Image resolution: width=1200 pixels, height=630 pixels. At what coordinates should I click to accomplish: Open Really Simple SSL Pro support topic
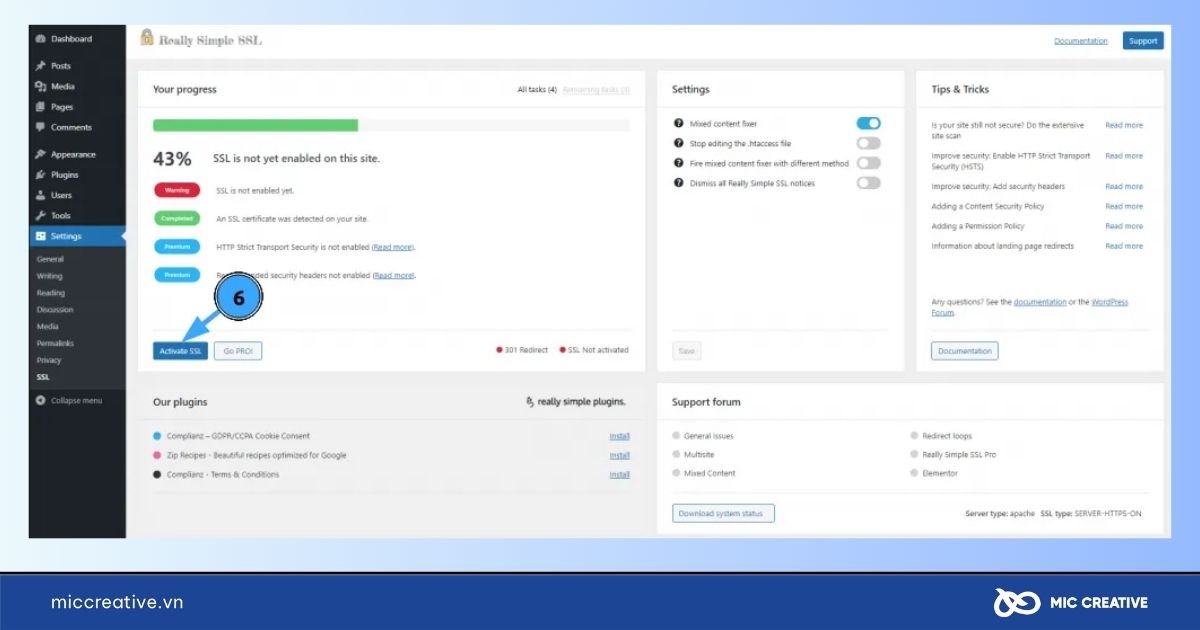(958, 455)
